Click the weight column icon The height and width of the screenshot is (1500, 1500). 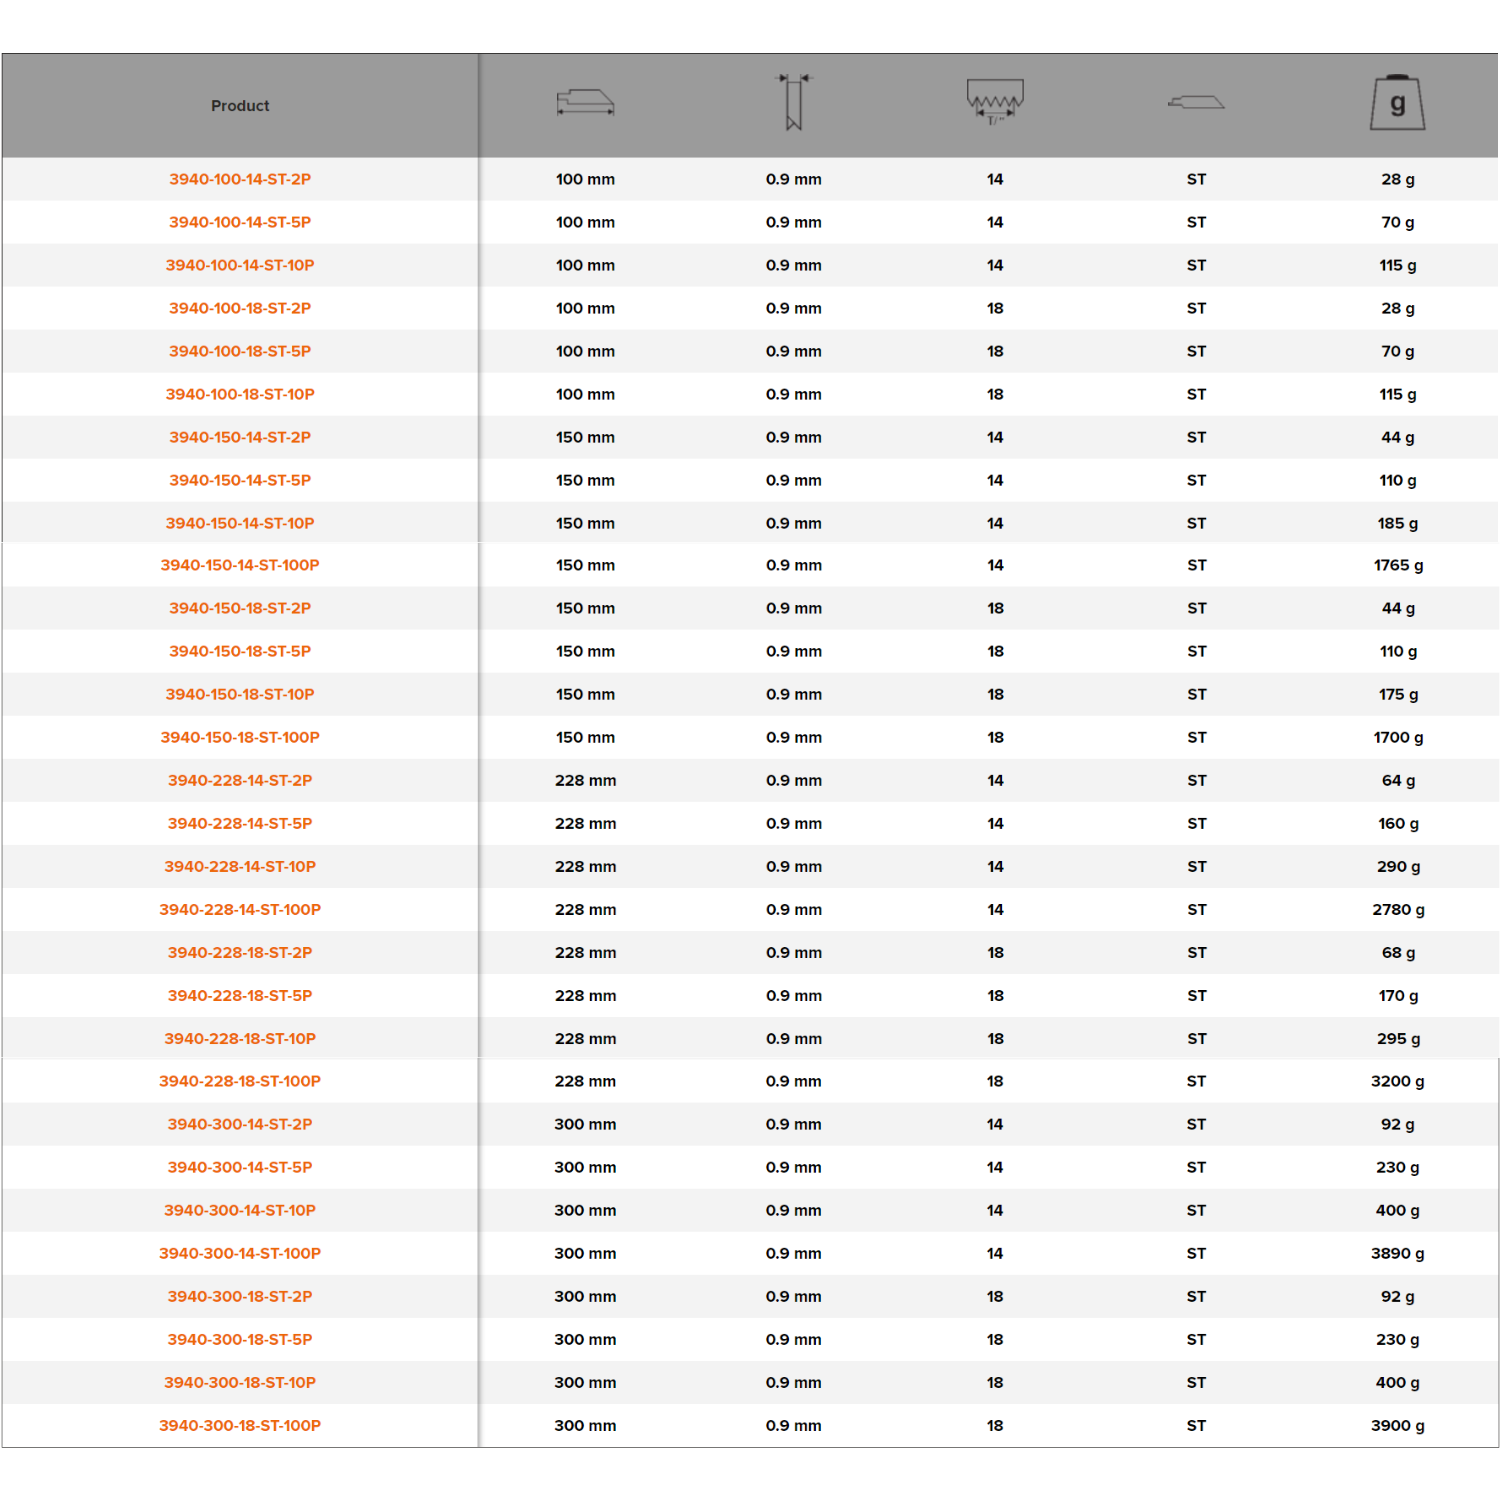(1397, 103)
